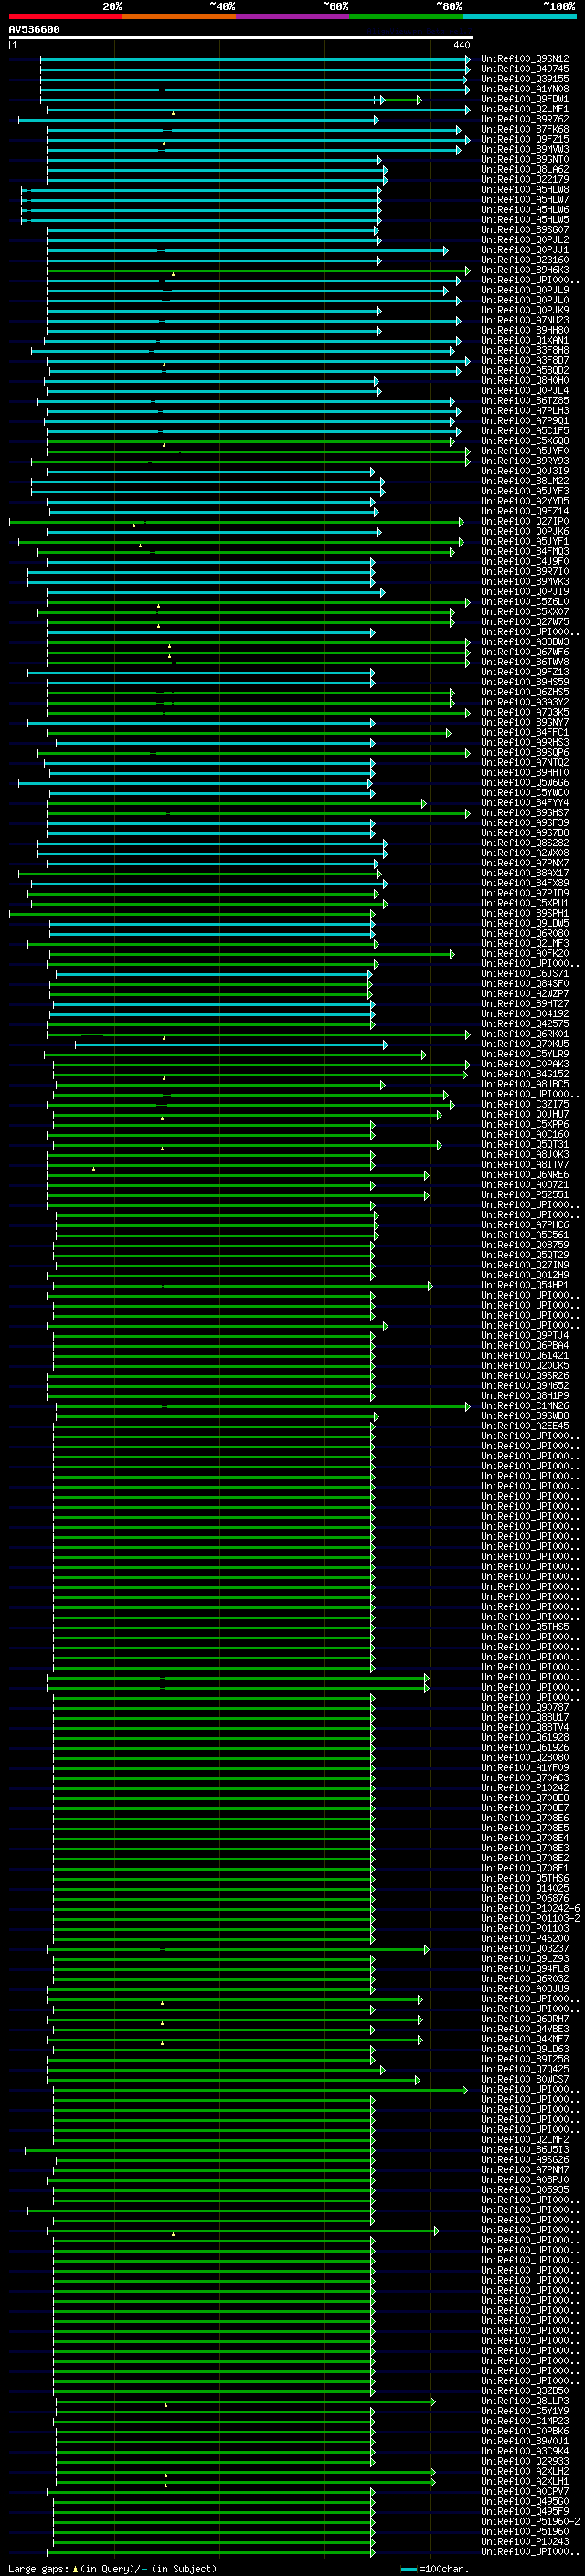This screenshot has width=585, height=2576.
Task: Click the green alignment bar for Q27IP0
Action: point(237,521)
